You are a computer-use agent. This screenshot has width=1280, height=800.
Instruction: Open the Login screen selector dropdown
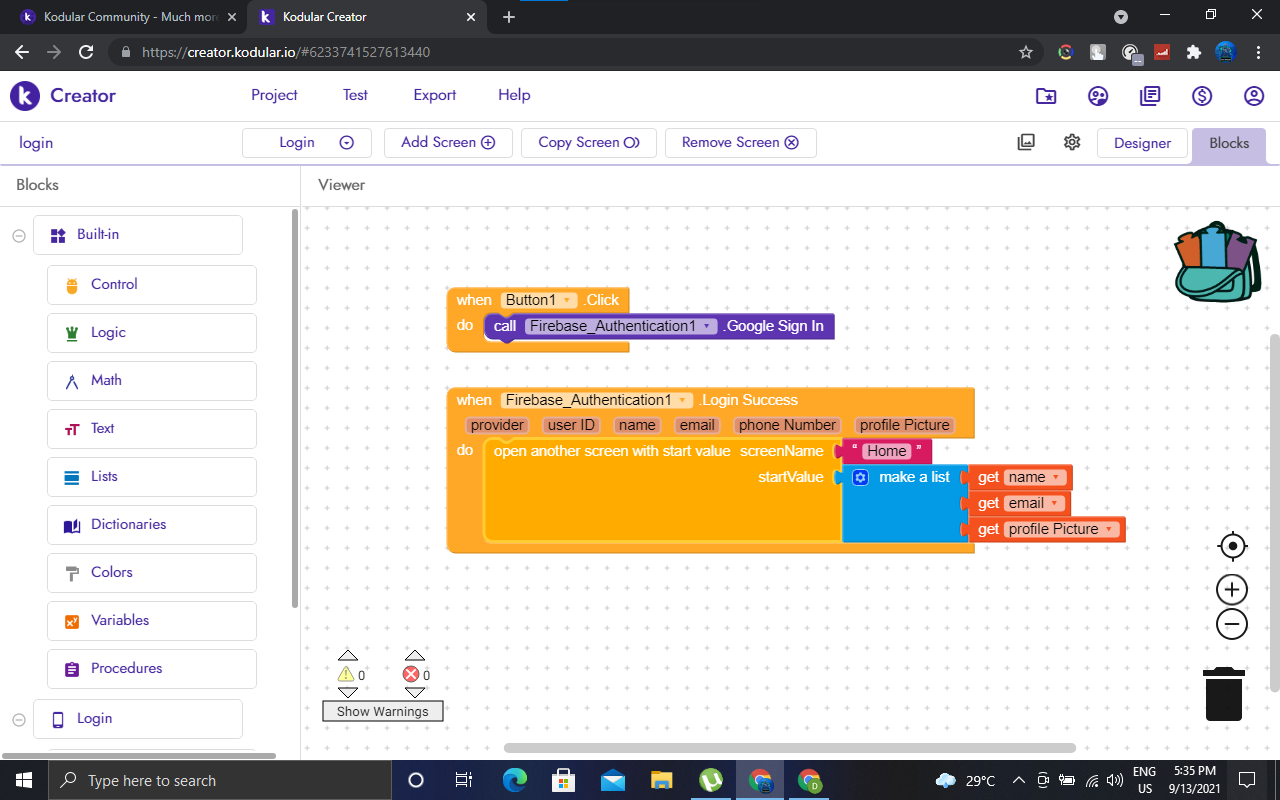(x=307, y=143)
